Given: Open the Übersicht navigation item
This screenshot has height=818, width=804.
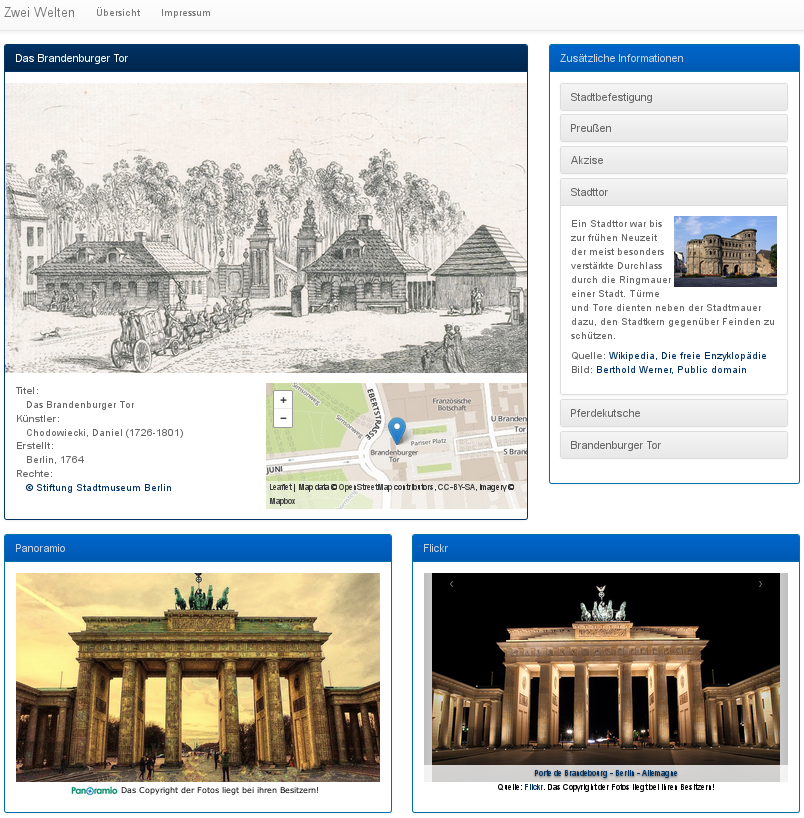Looking at the screenshot, I should tap(118, 13).
